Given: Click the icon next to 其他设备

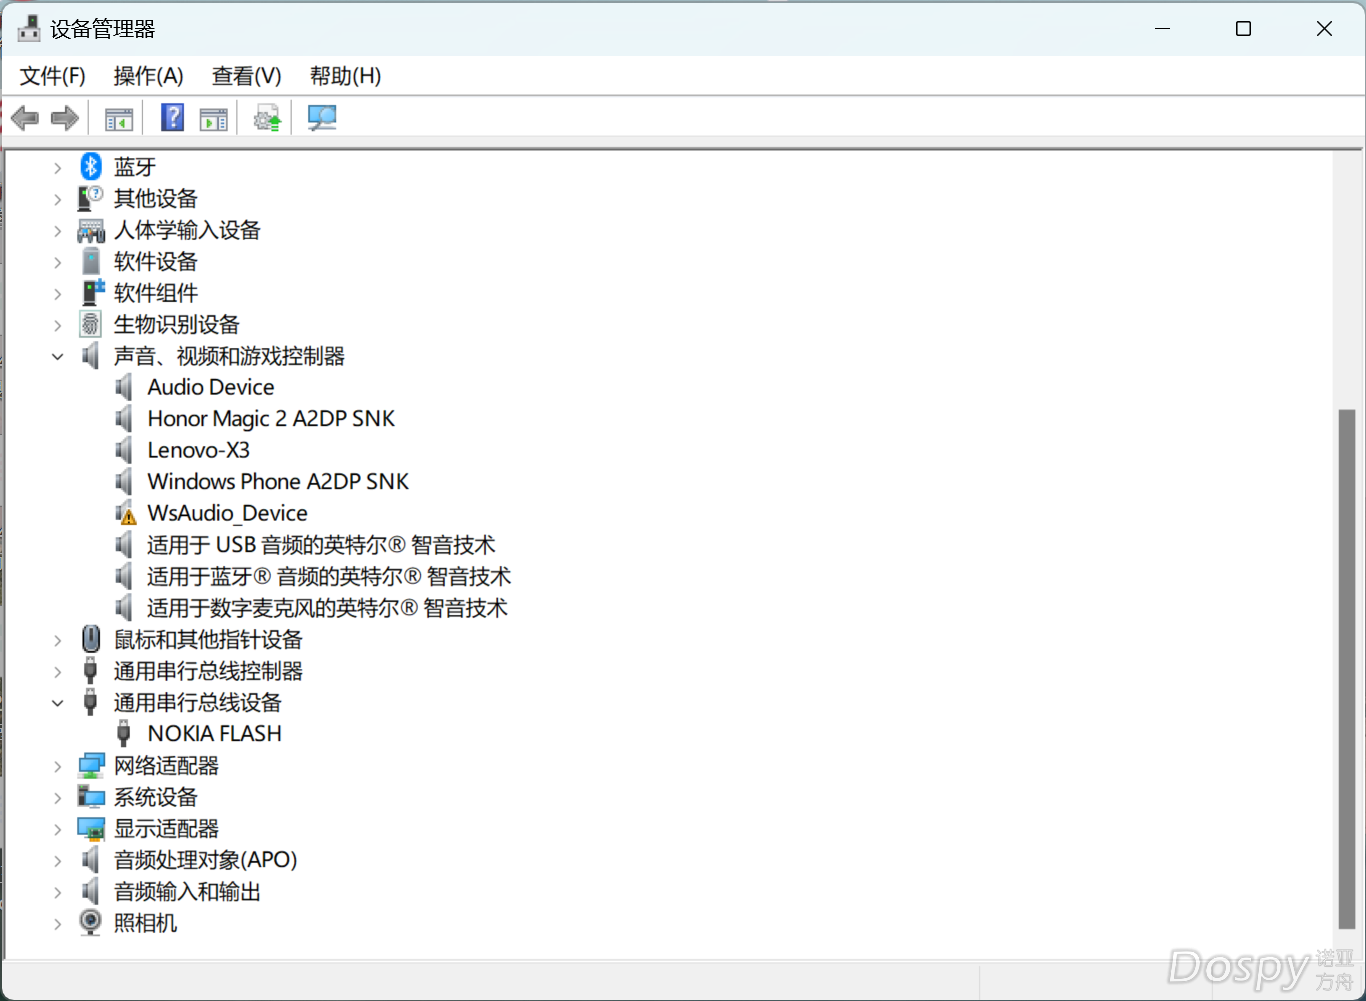Looking at the screenshot, I should pyautogui.click(x=91, y=198).
